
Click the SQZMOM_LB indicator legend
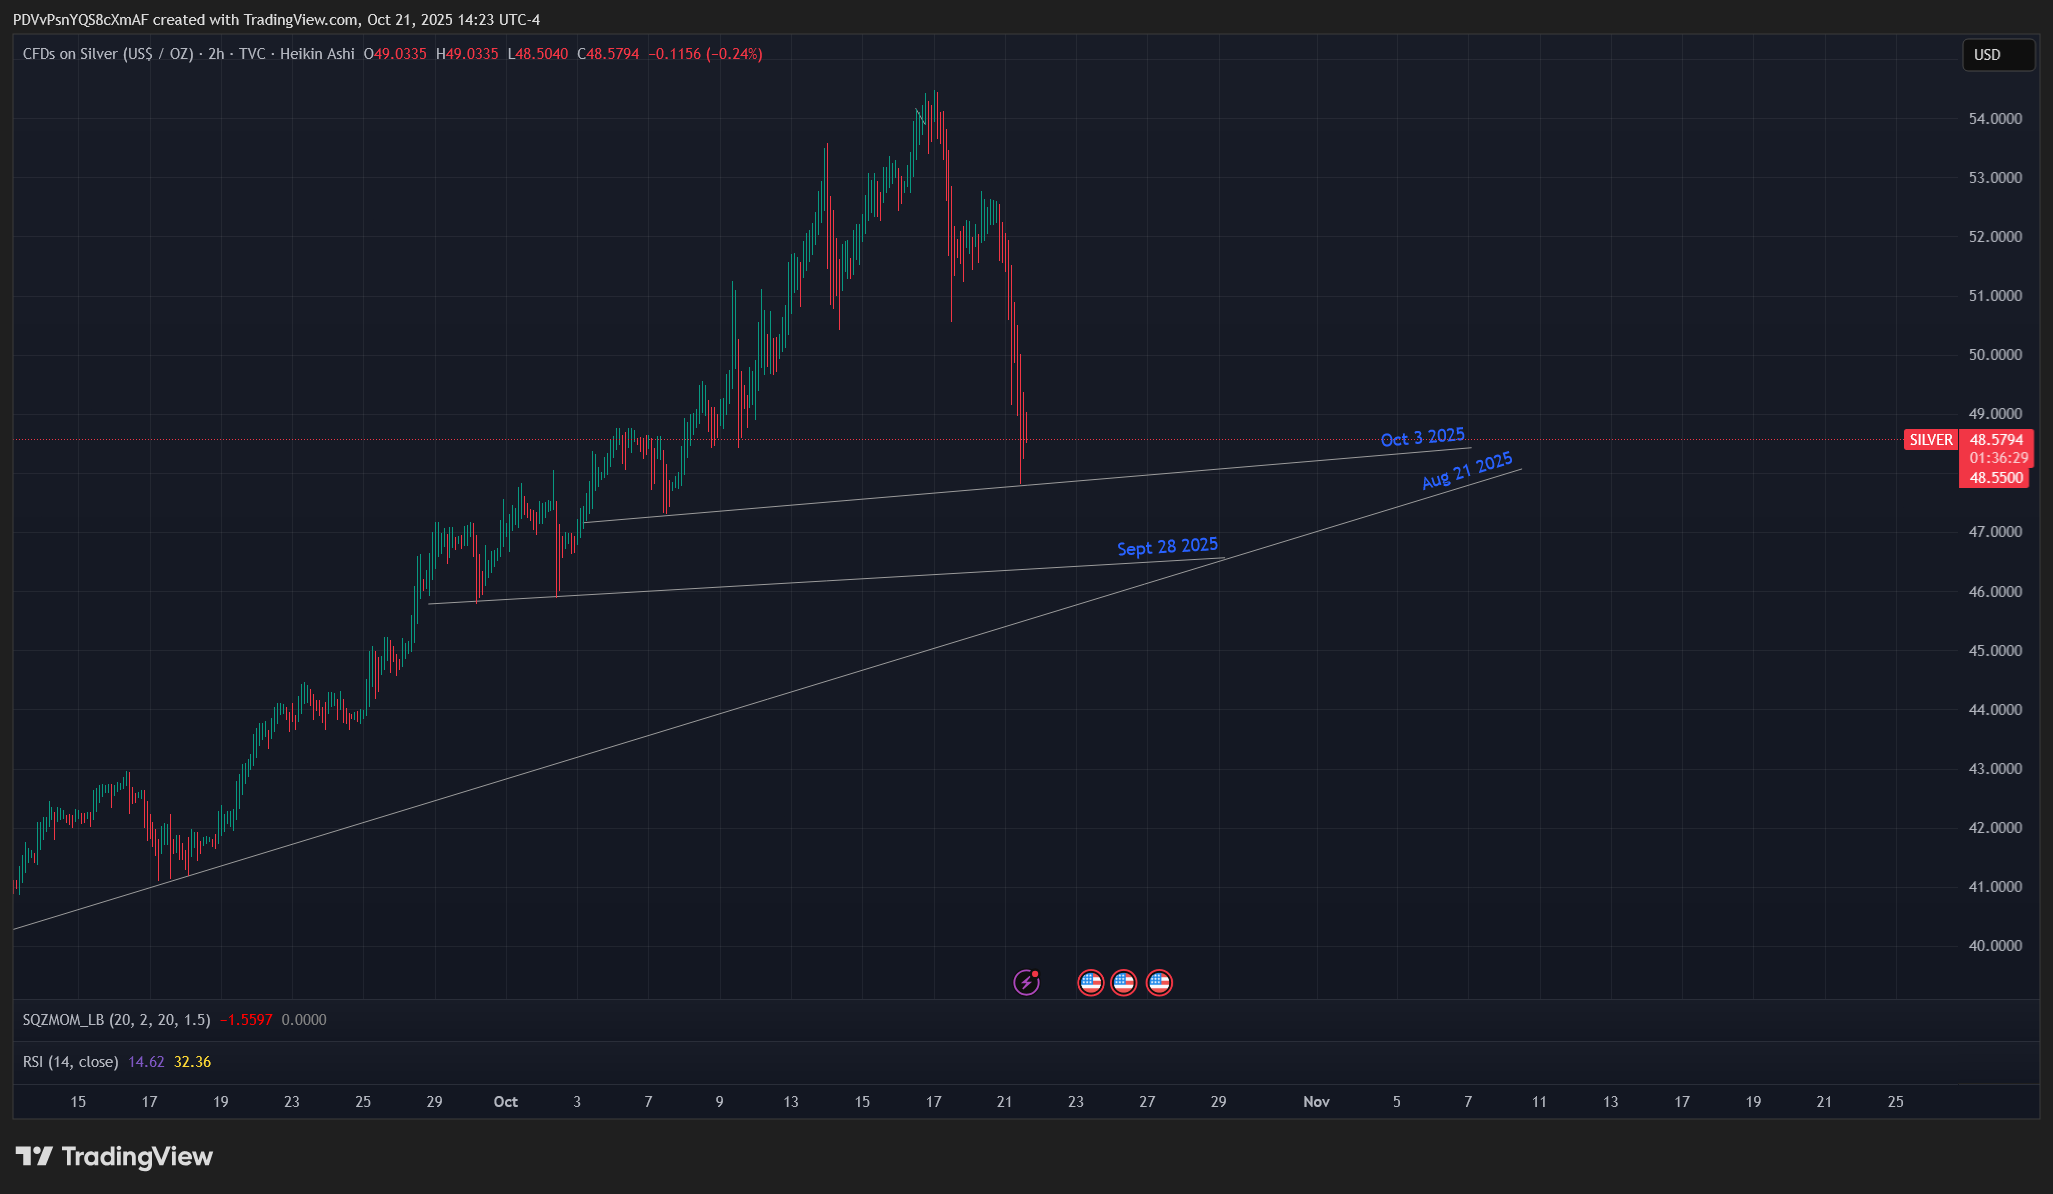116,1020
